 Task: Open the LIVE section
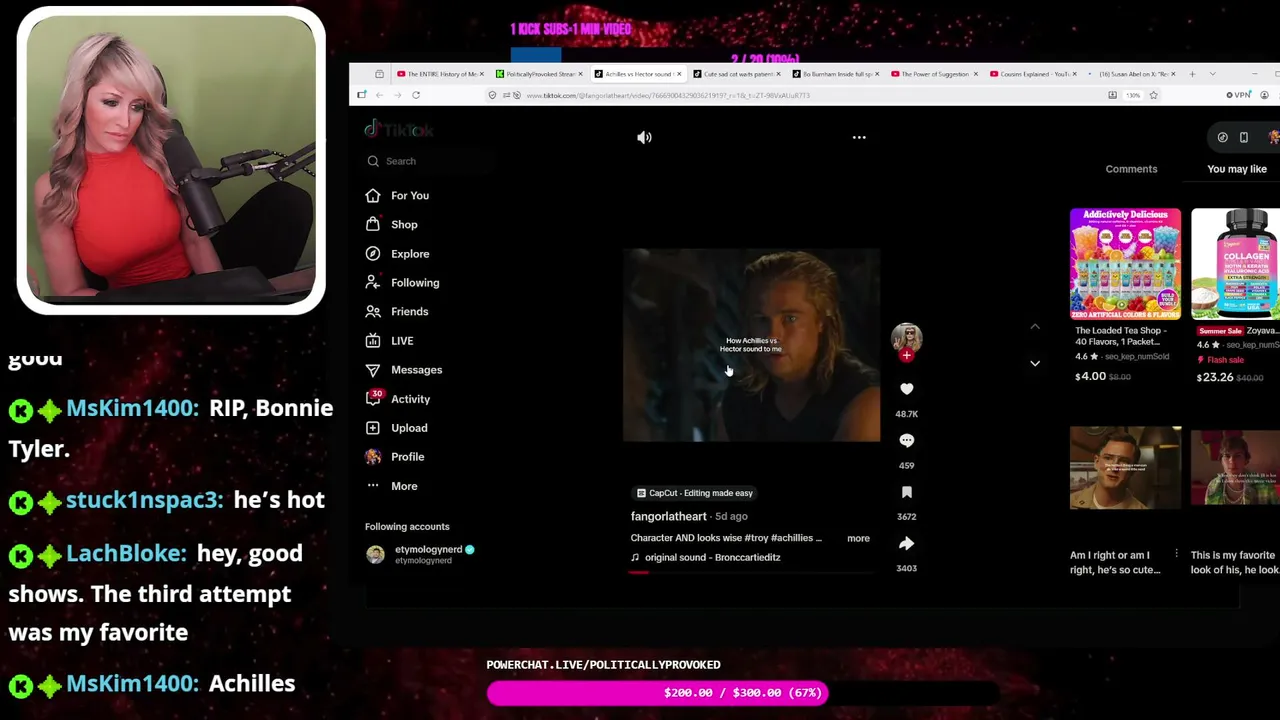point(389,341)
